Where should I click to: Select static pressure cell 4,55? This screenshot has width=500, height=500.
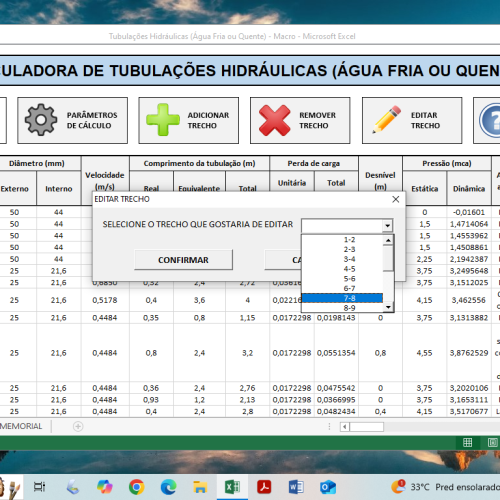pos(425,353)
